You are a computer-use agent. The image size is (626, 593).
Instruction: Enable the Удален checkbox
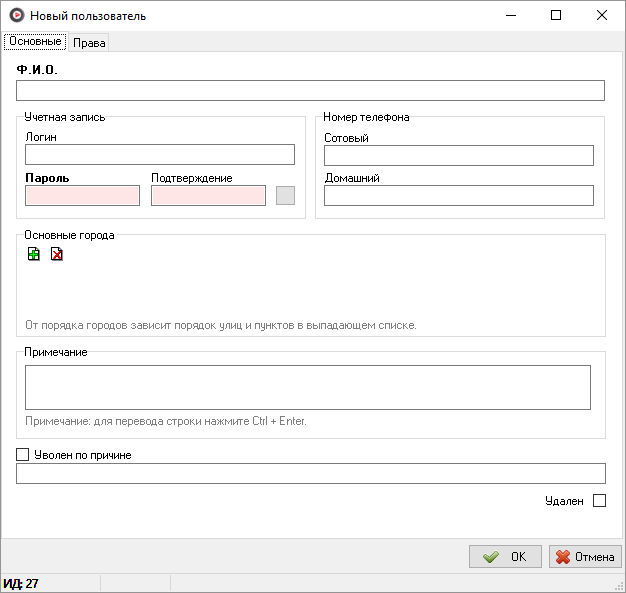(599, 501)
